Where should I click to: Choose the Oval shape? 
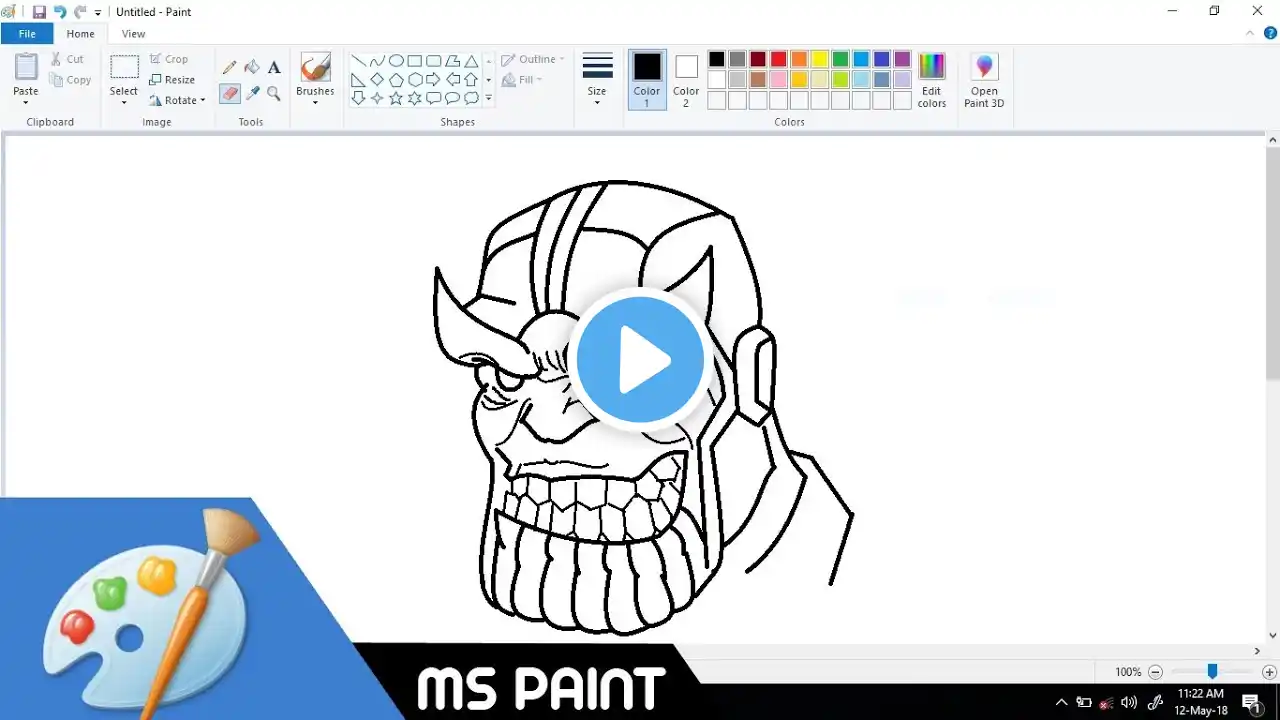click(x=396, y=61)
